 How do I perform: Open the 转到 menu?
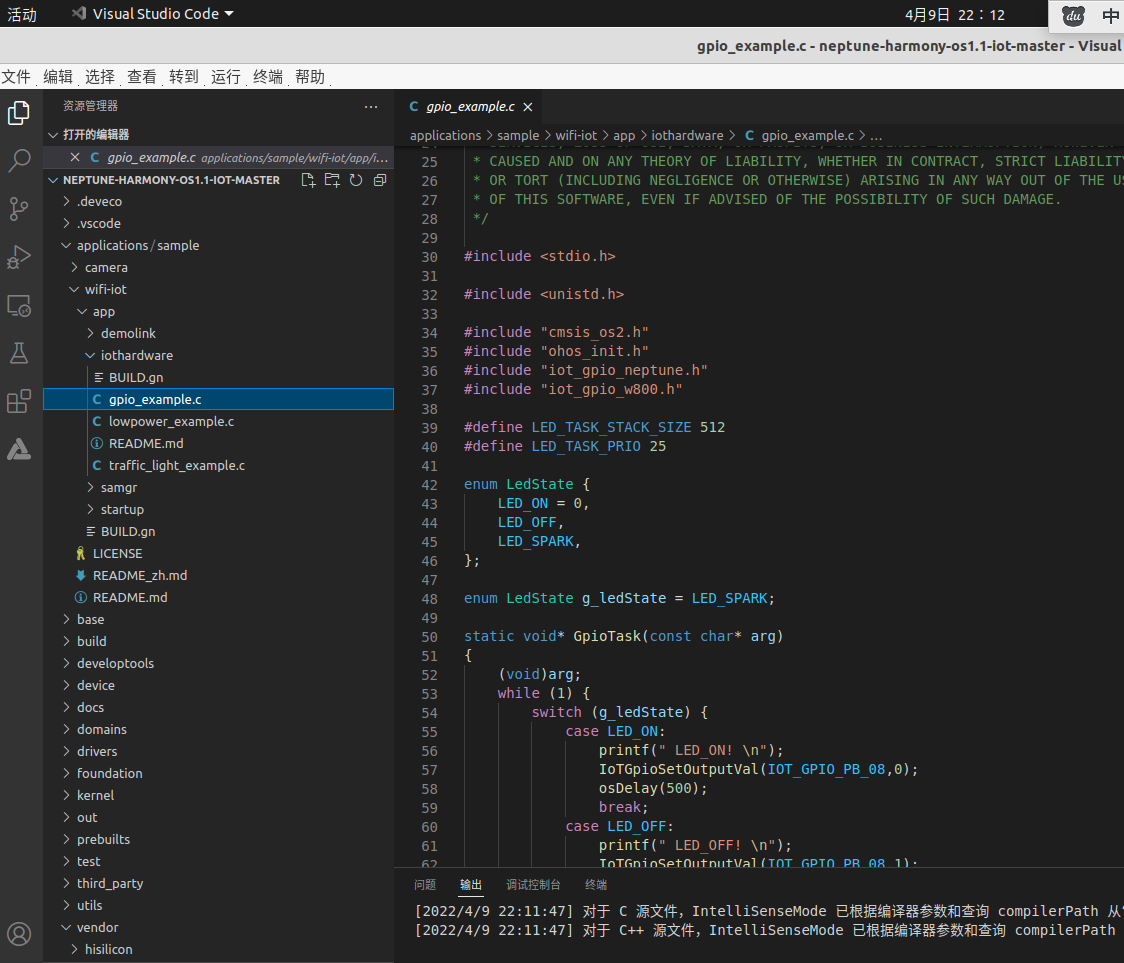[184, 77]
